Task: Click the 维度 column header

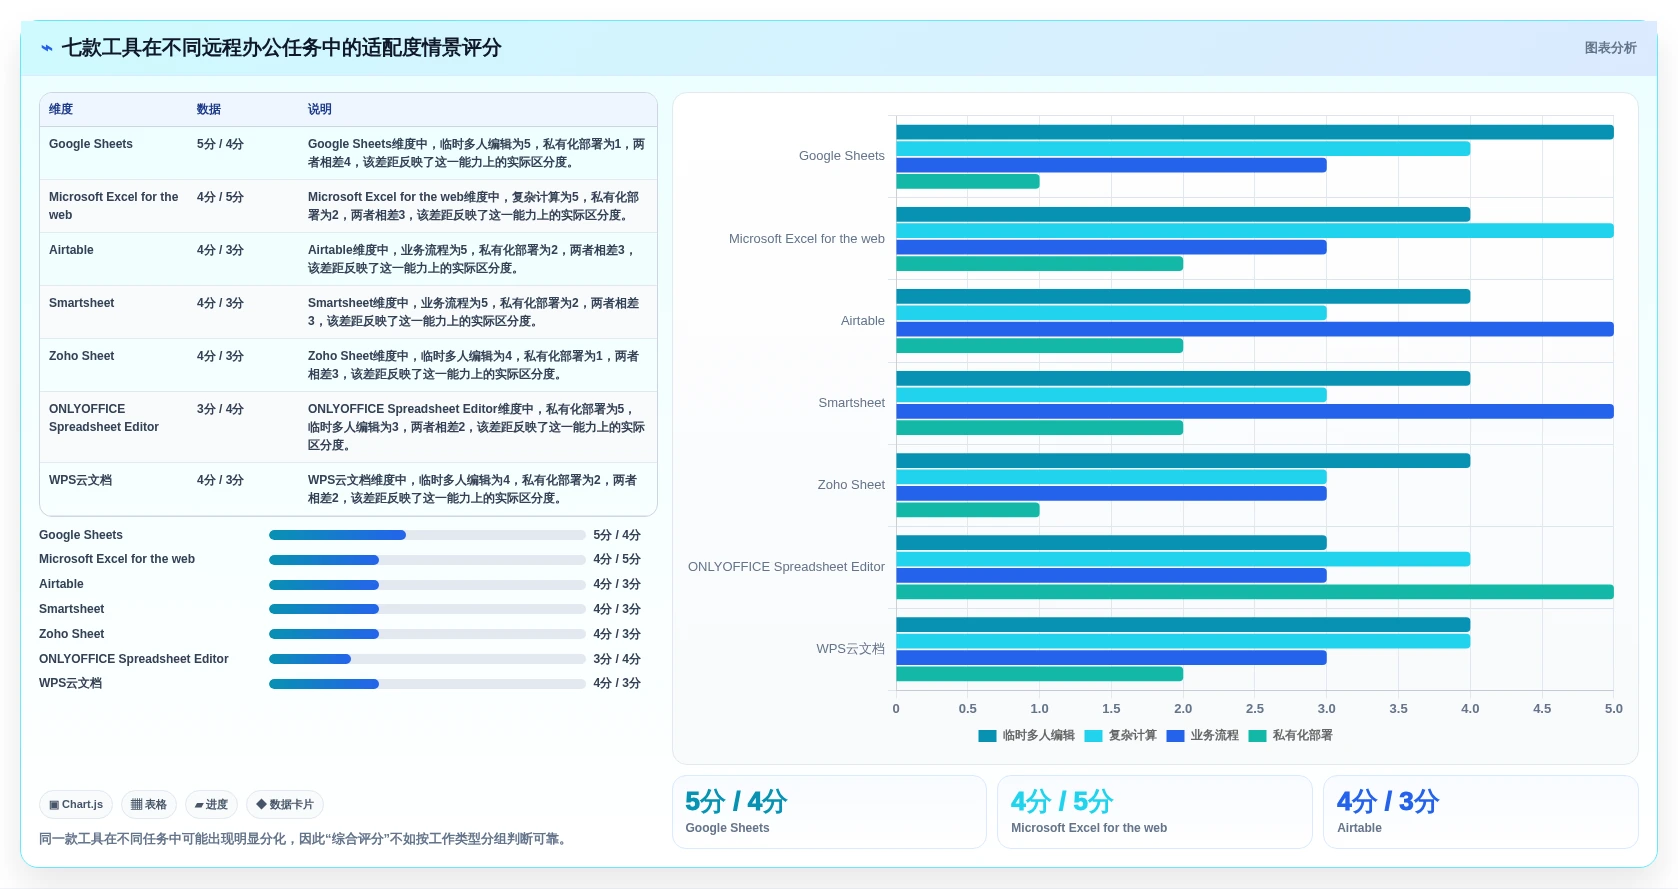Action: (61, 109)
